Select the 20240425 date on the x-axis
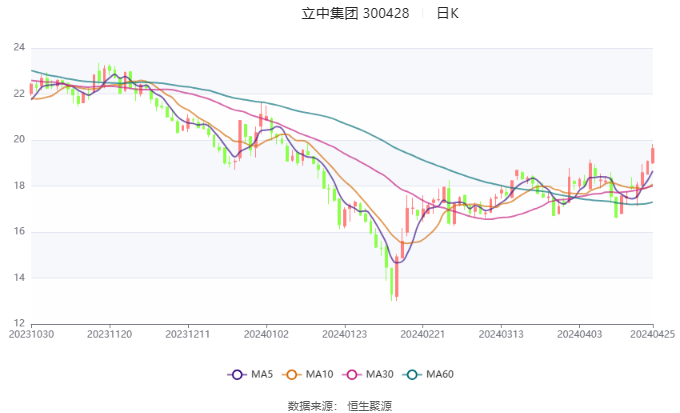Viewport: 680px width, 413px height. point(651,333)
